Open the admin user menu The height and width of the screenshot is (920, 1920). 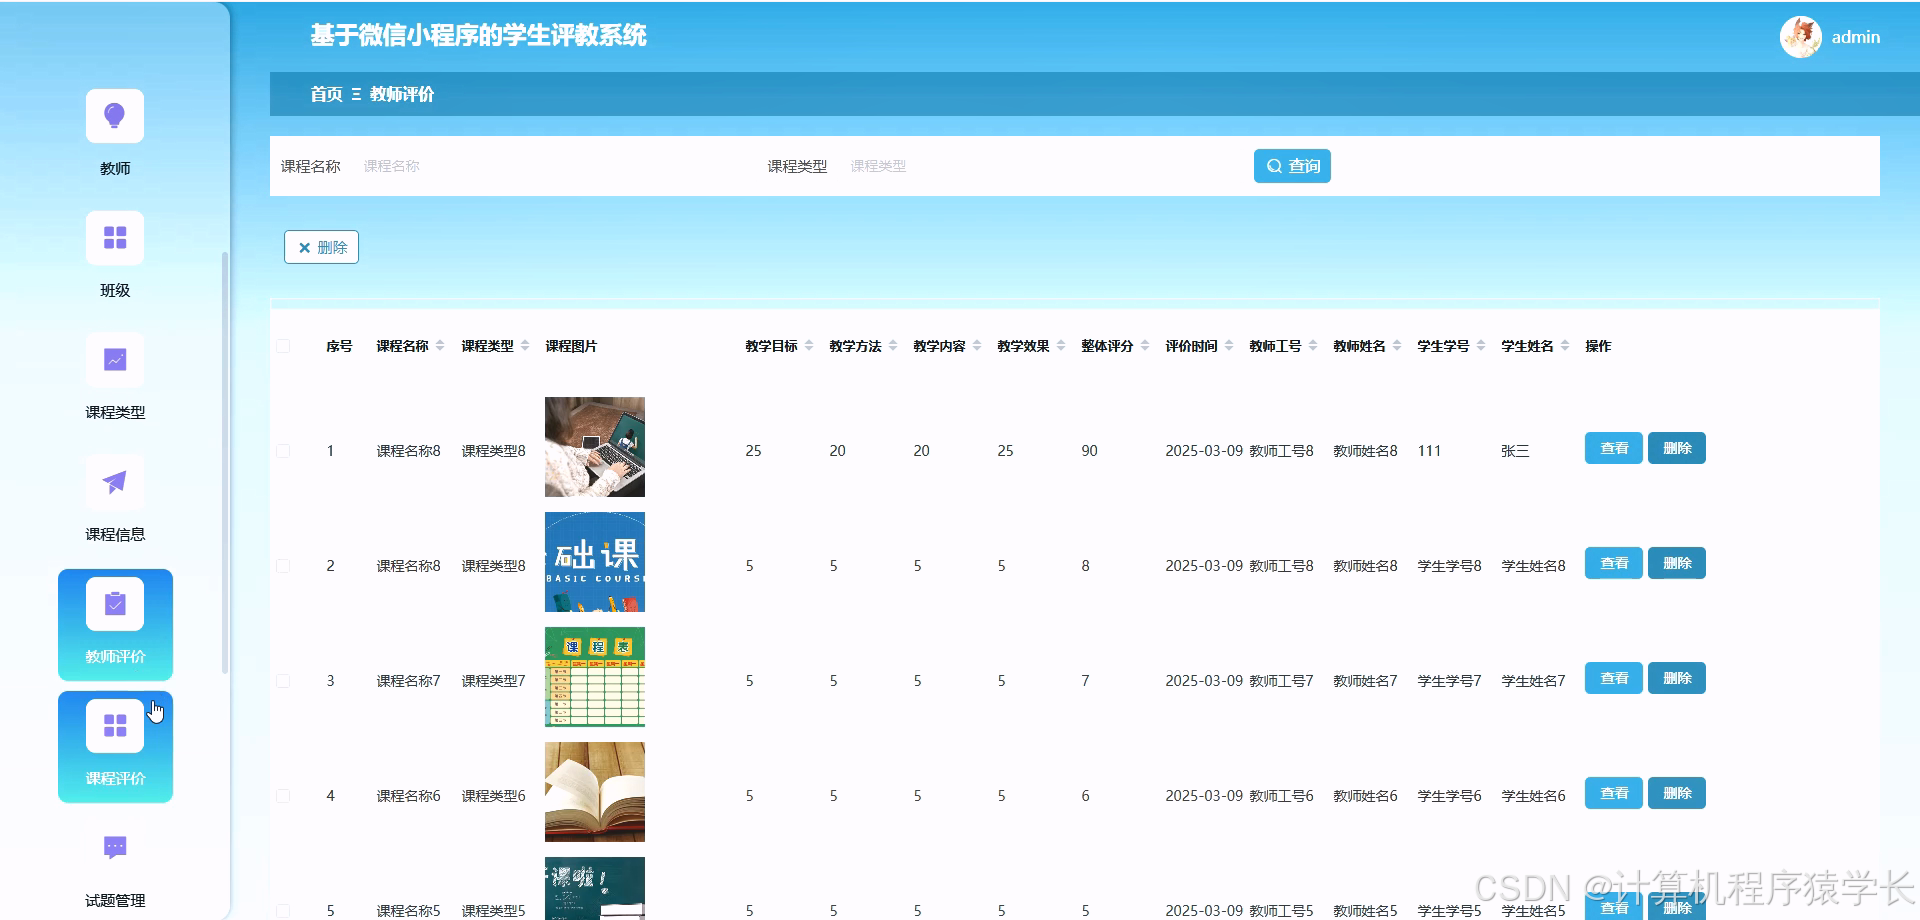[1856, 37]
